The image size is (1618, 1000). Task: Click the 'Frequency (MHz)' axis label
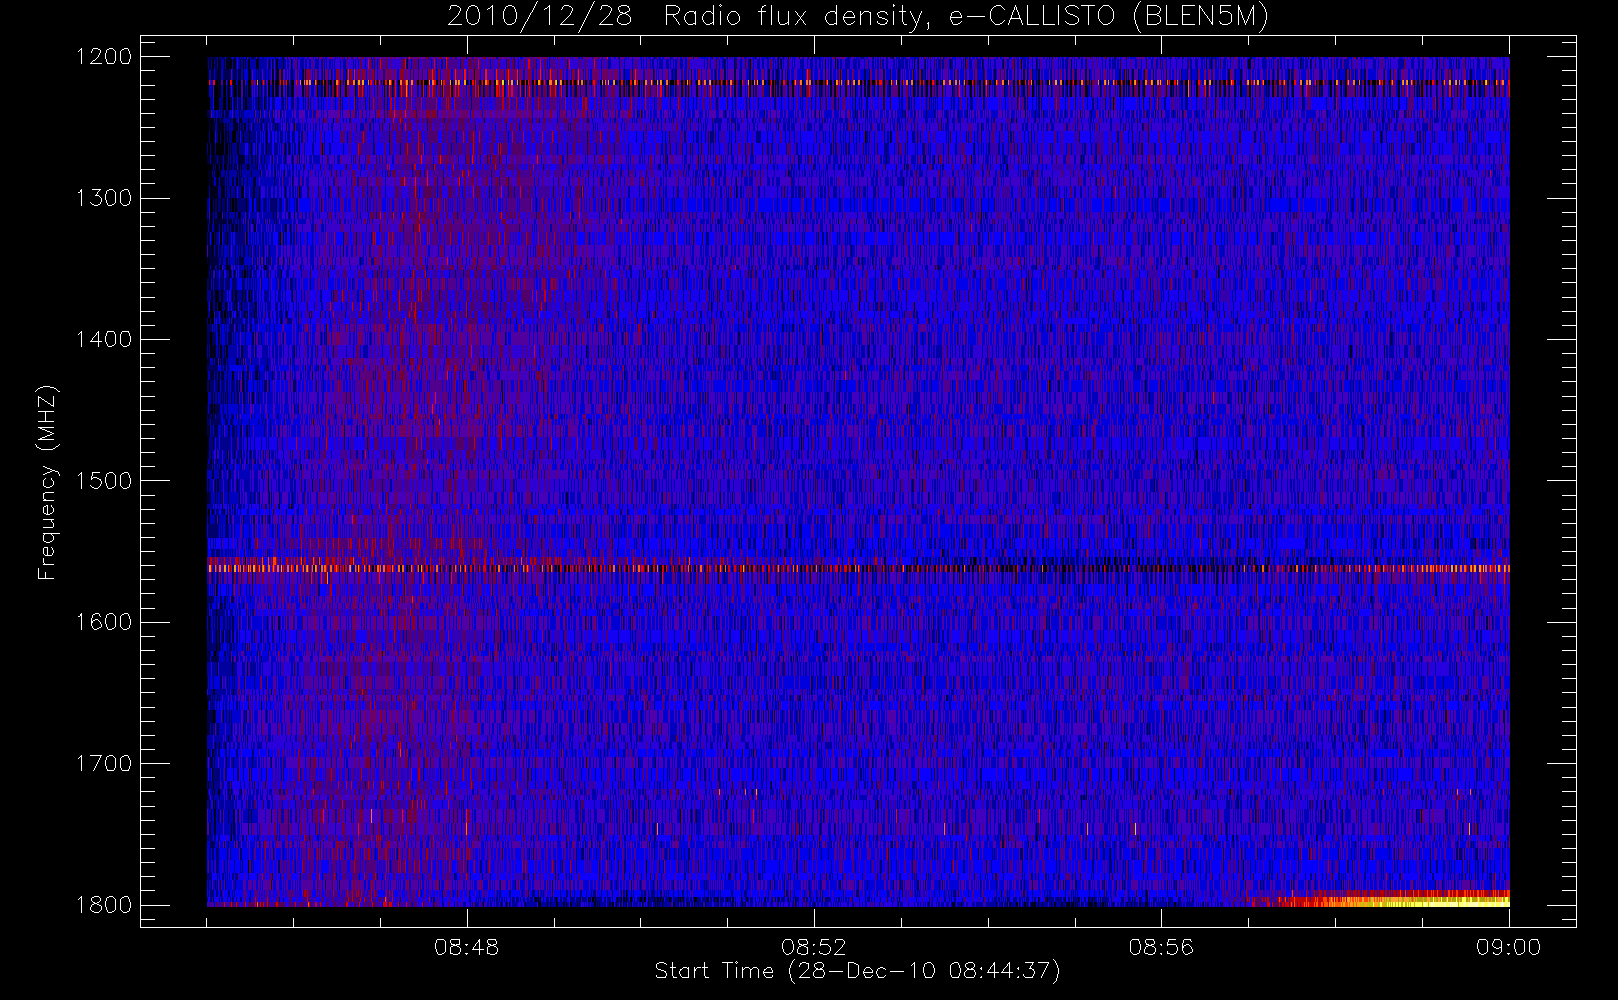(x=47, y=482)
